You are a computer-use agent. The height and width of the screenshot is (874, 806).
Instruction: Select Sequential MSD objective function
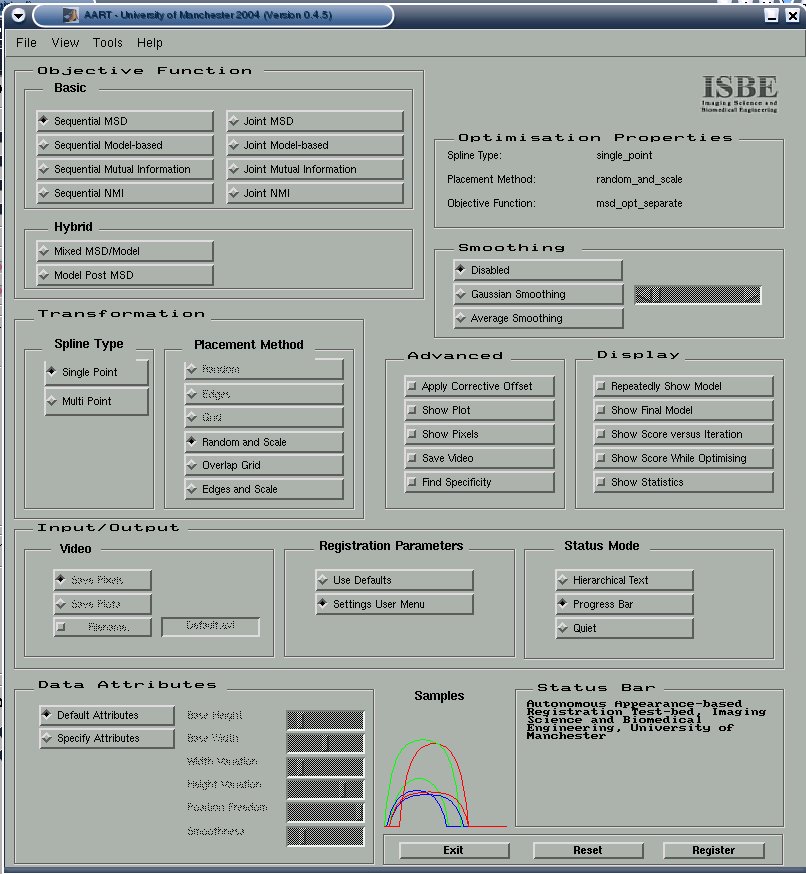(x=125, y=121)
